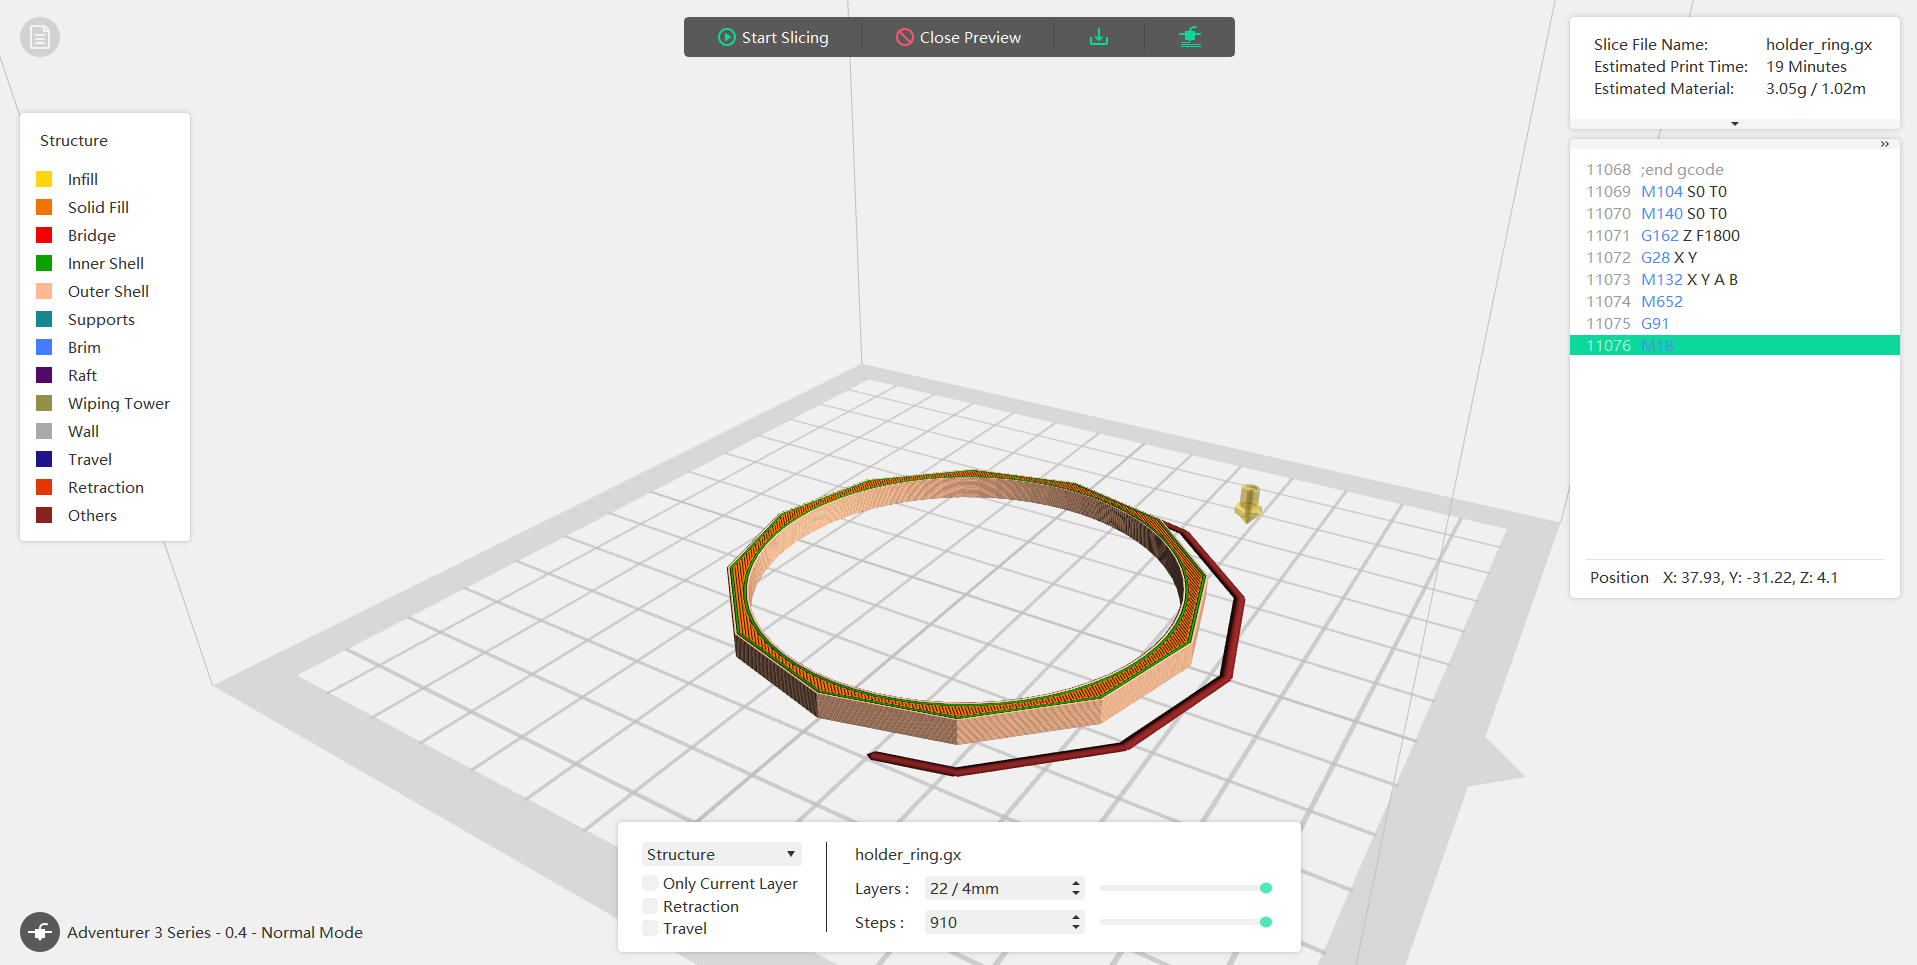Click the Wiping Tower olive swatch
This screenshot has height=965, width=1917.
[x=44, y=403]
